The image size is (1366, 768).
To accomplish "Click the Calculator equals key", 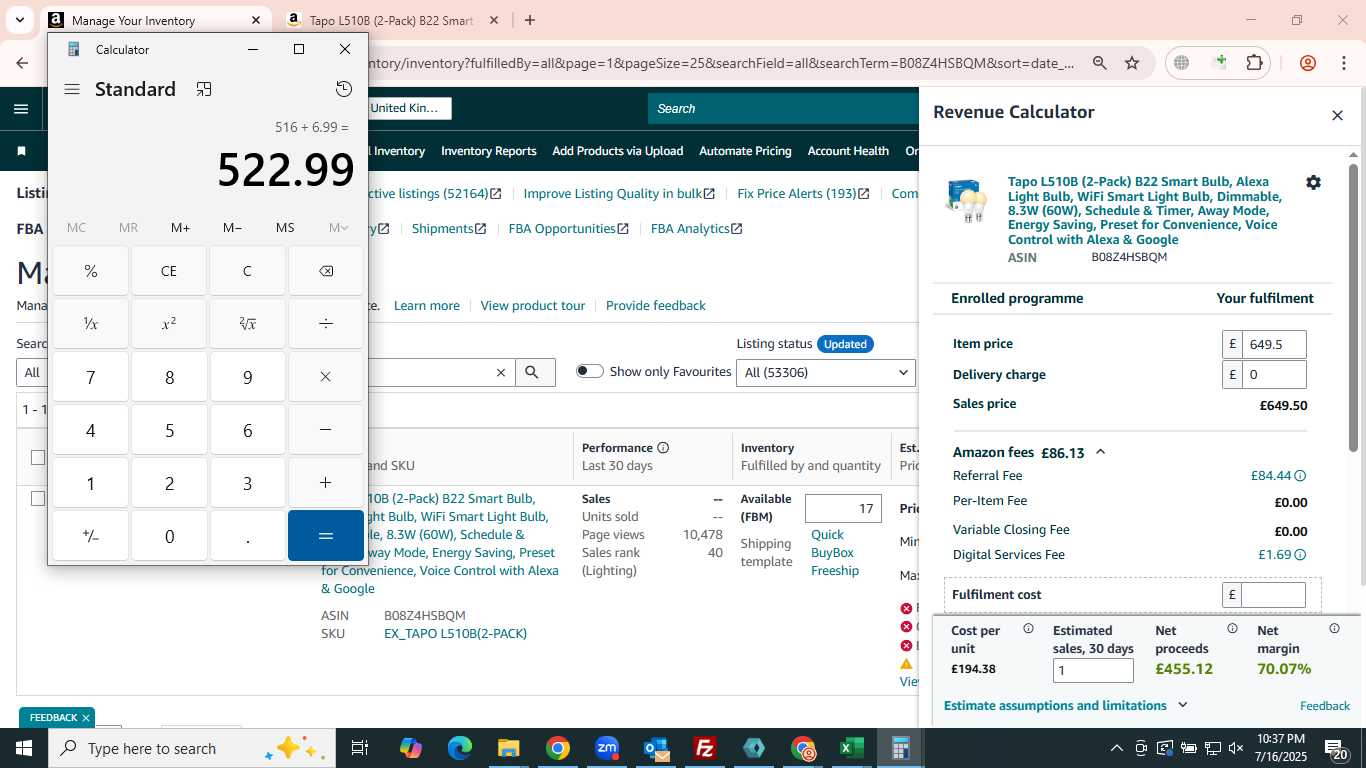I will click(326, 536).
